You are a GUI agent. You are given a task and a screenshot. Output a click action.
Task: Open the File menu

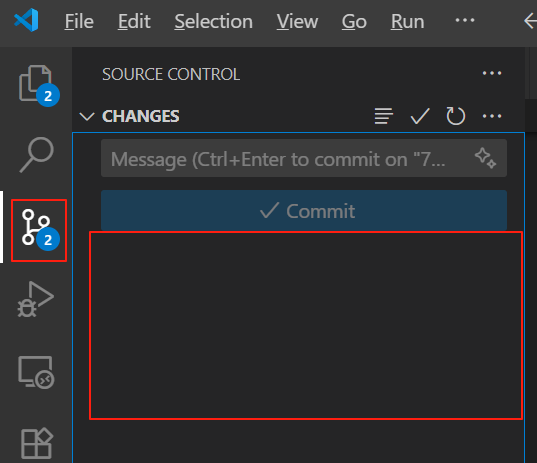tap(79, 22)
